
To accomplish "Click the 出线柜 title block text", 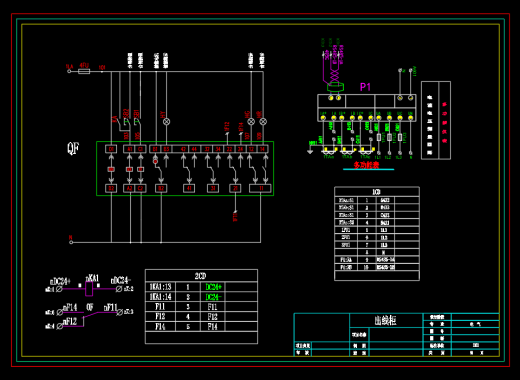I will click(386, 321).
